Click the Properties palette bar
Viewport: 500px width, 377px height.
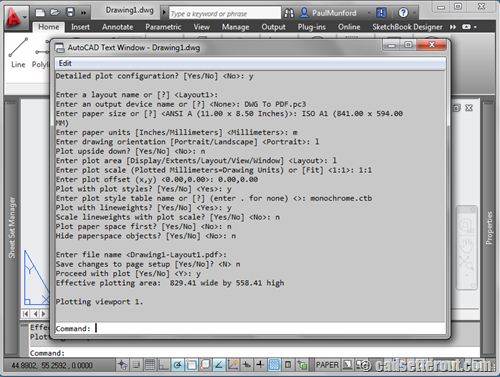(489, 228)
